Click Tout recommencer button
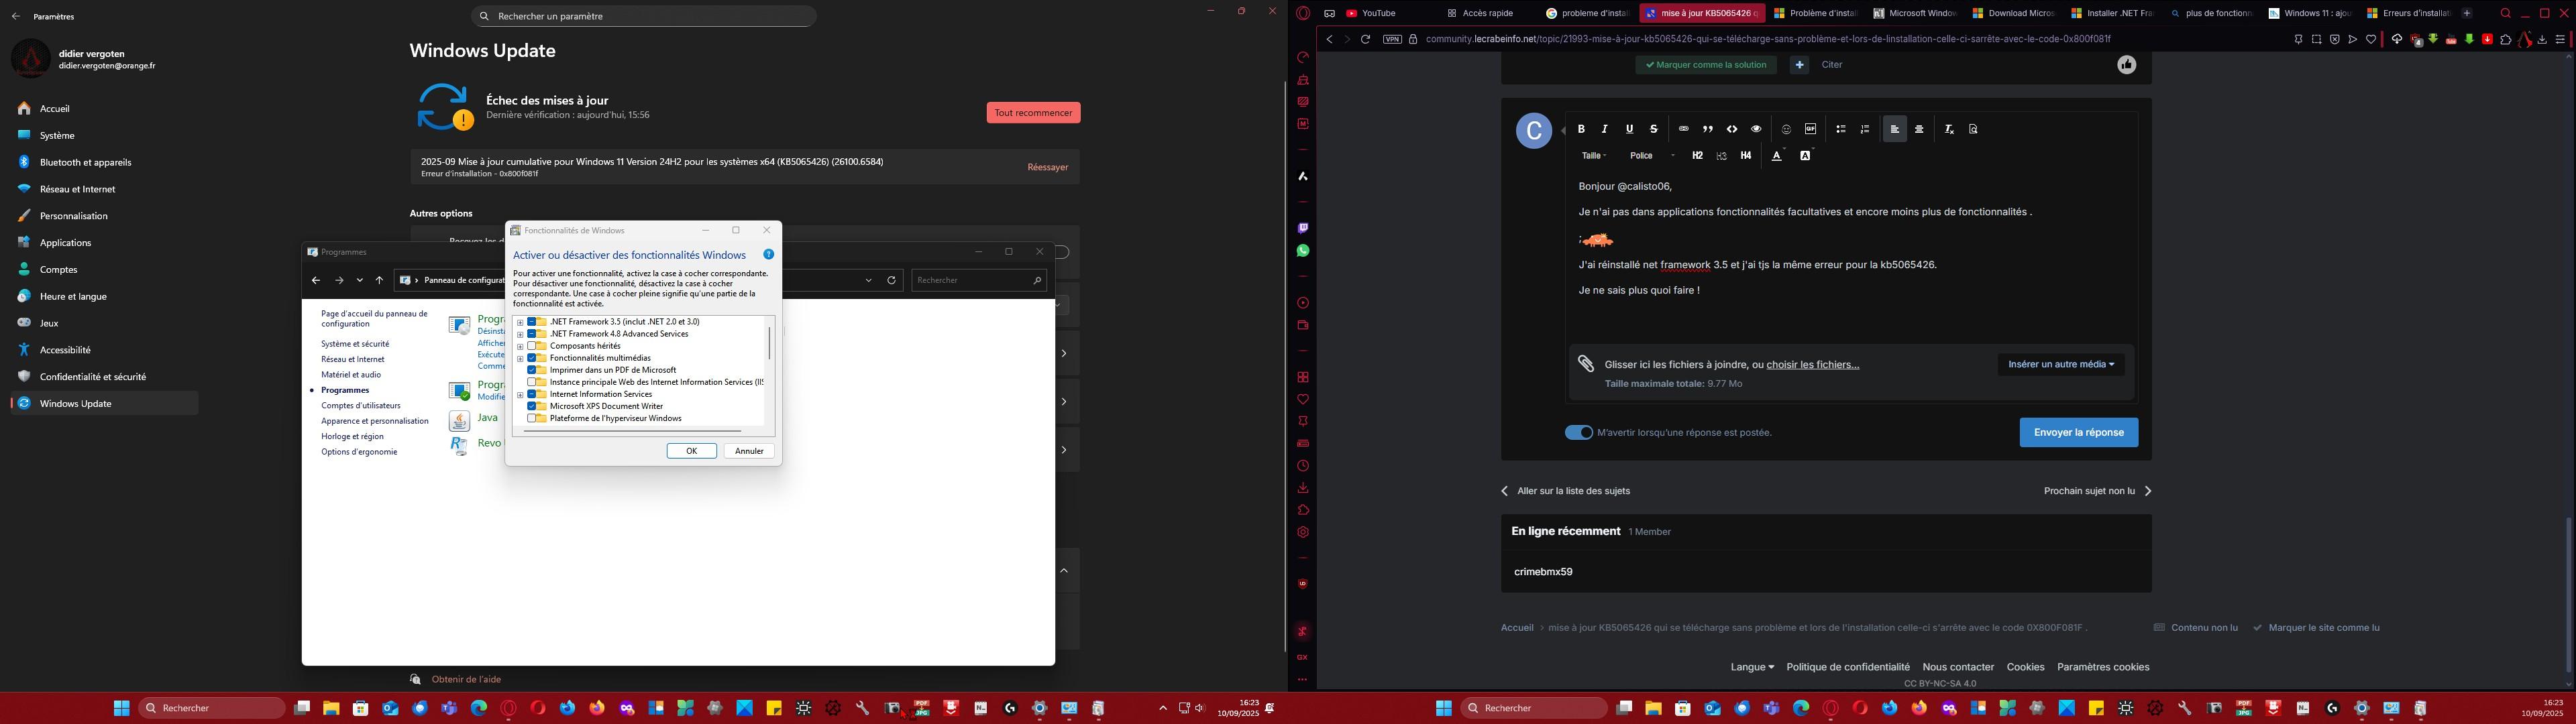This screenshot has width=2576, height=724. 1033,113
